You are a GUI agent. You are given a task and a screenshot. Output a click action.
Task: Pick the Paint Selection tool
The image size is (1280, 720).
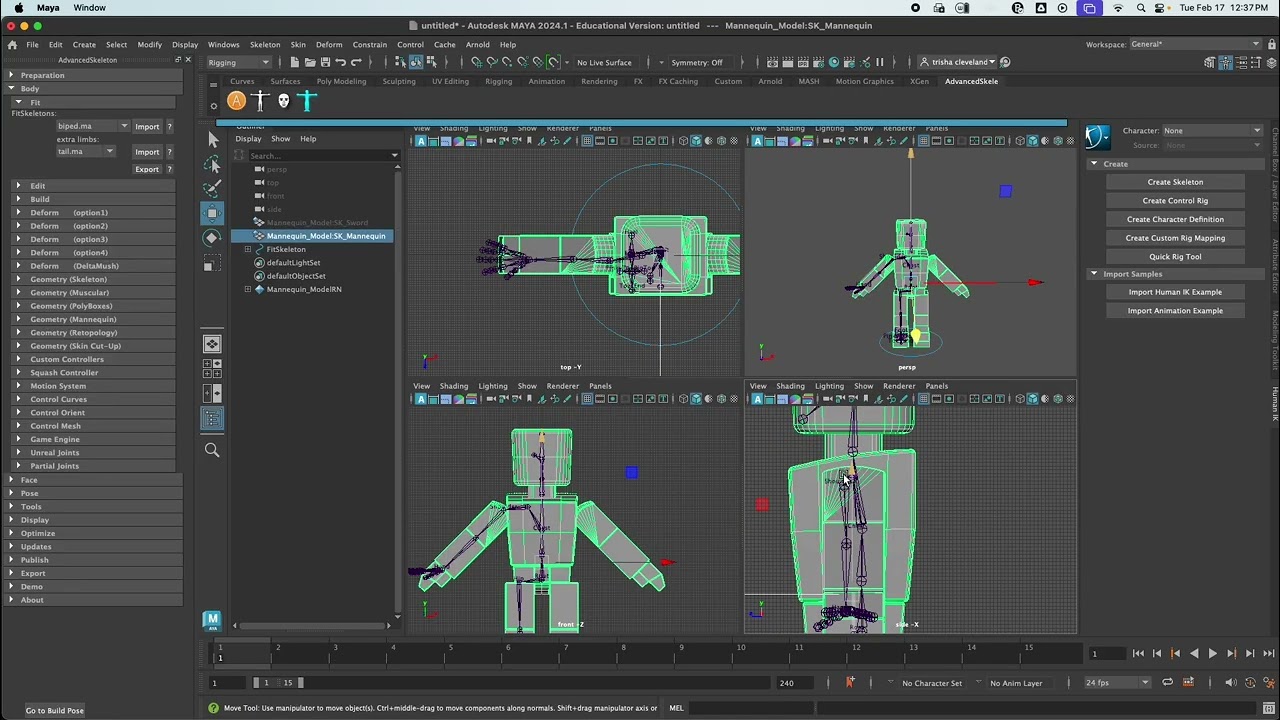(x=212, y=189)
